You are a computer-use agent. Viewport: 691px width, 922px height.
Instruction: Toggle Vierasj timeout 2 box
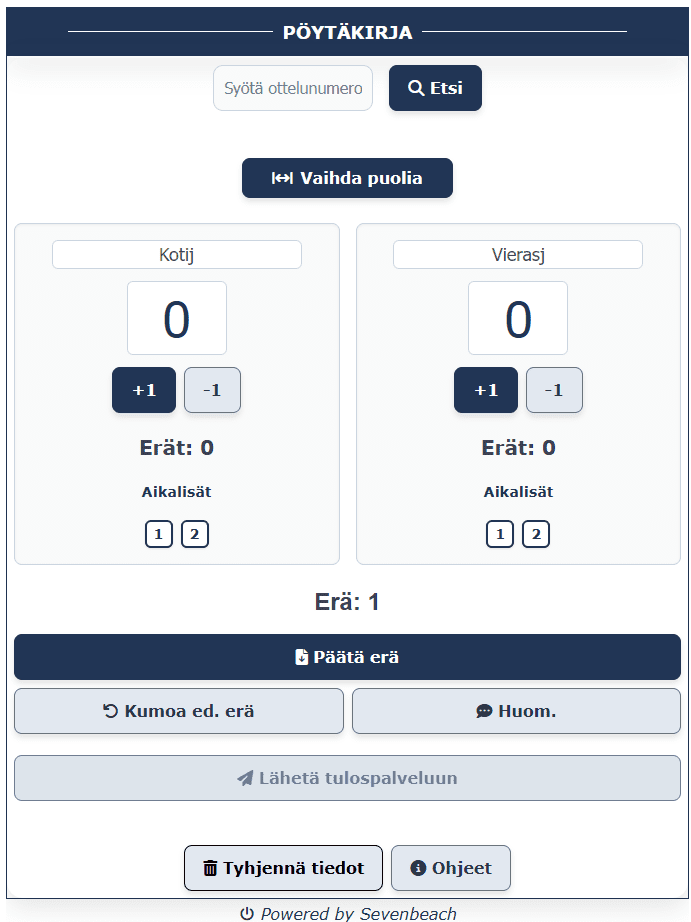tap(536, 534)
